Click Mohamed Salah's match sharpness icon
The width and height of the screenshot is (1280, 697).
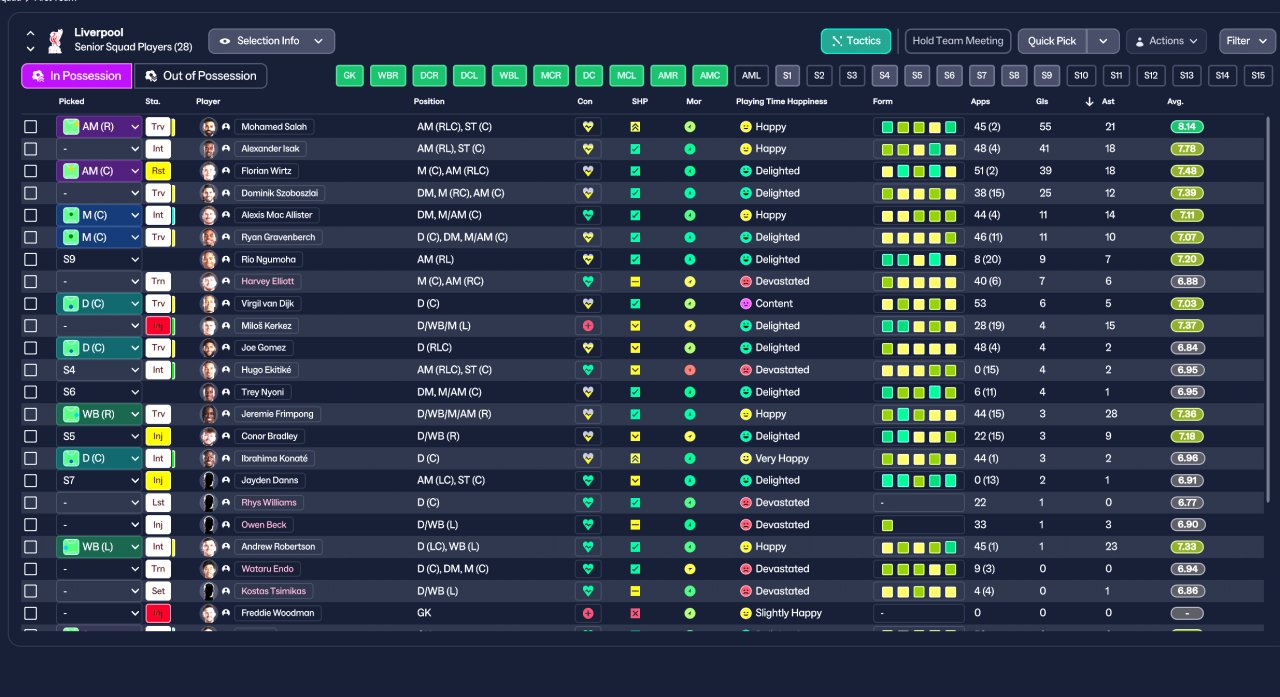635,127
